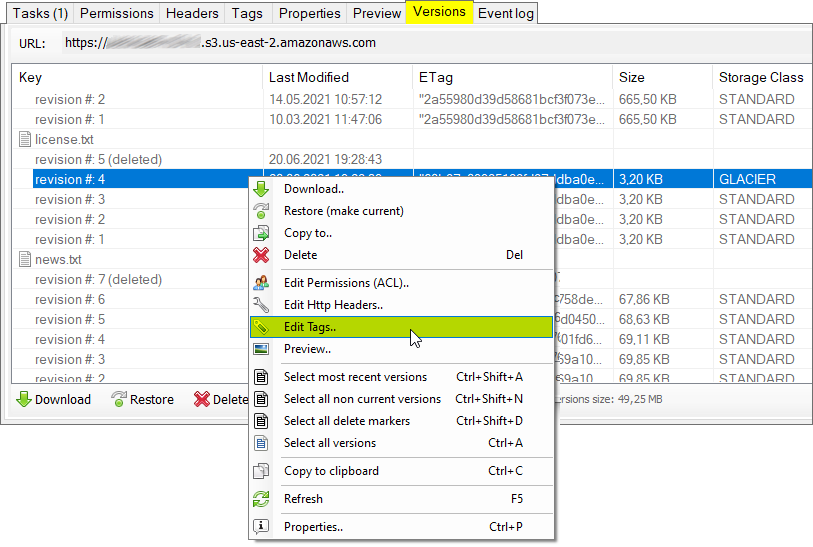
Task: Click the Edit Permissions people icon
Action: point(261,283)
